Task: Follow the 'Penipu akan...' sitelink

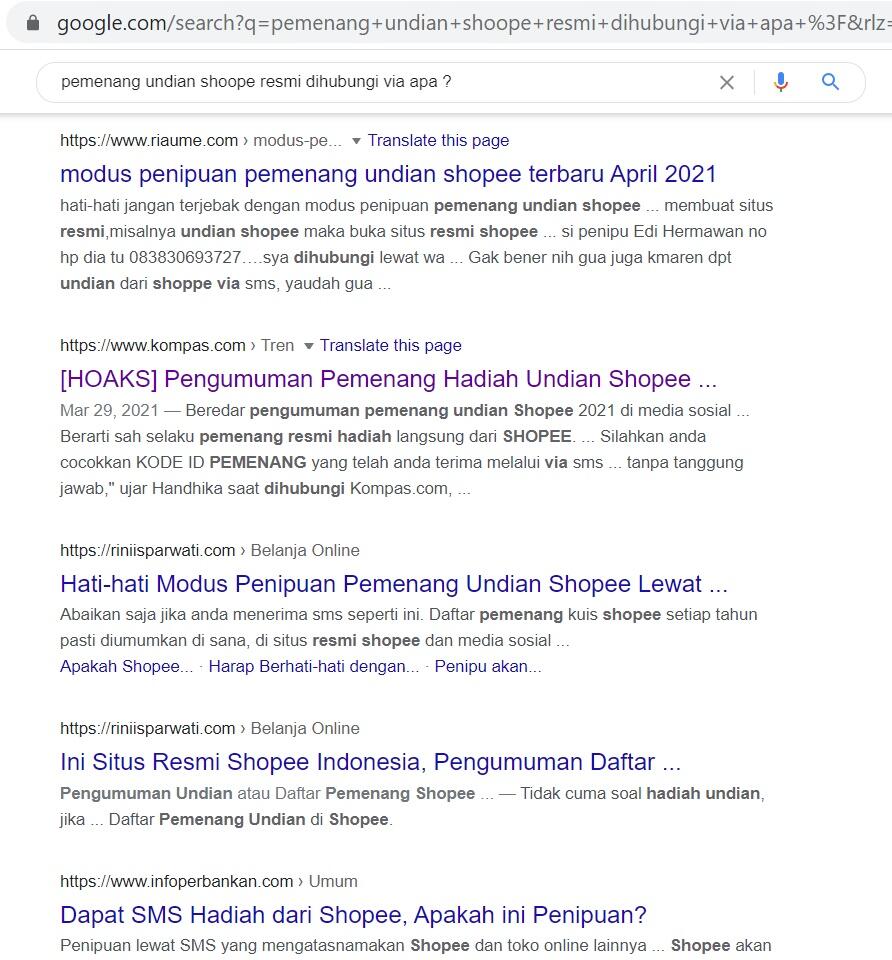Action: point(488,666)
